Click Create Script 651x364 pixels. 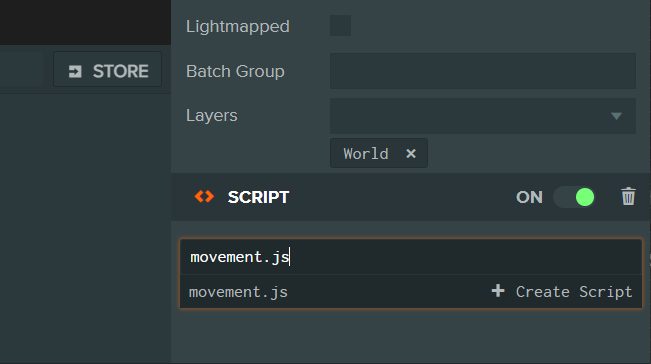coord(574,292)
